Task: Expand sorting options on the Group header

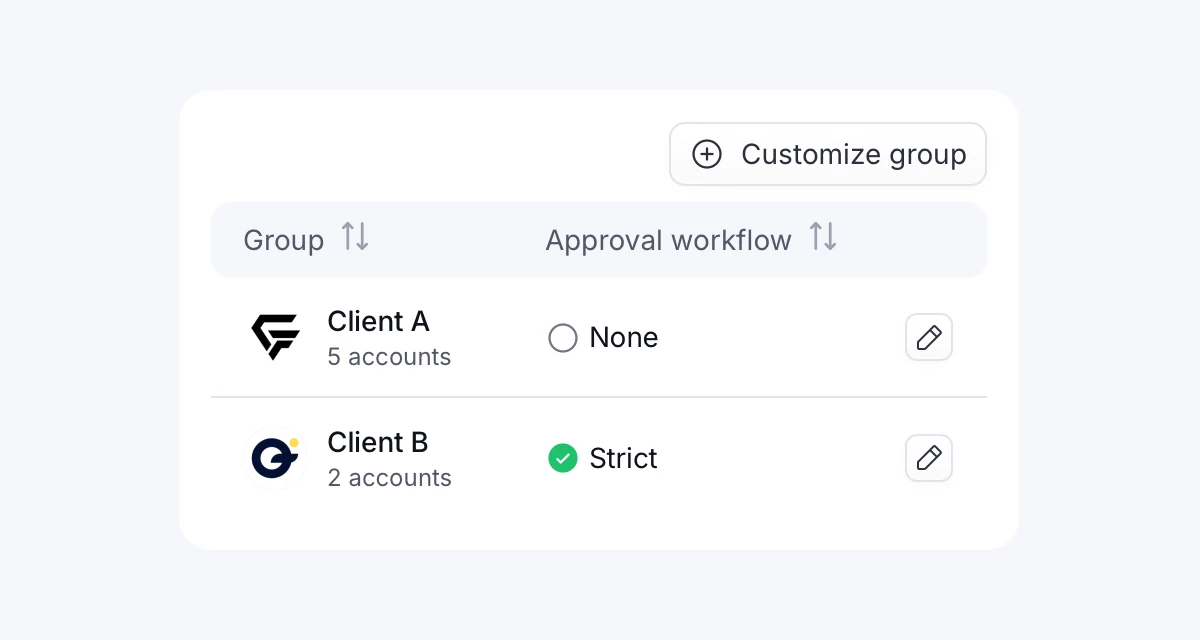Action: coord(355,238)
